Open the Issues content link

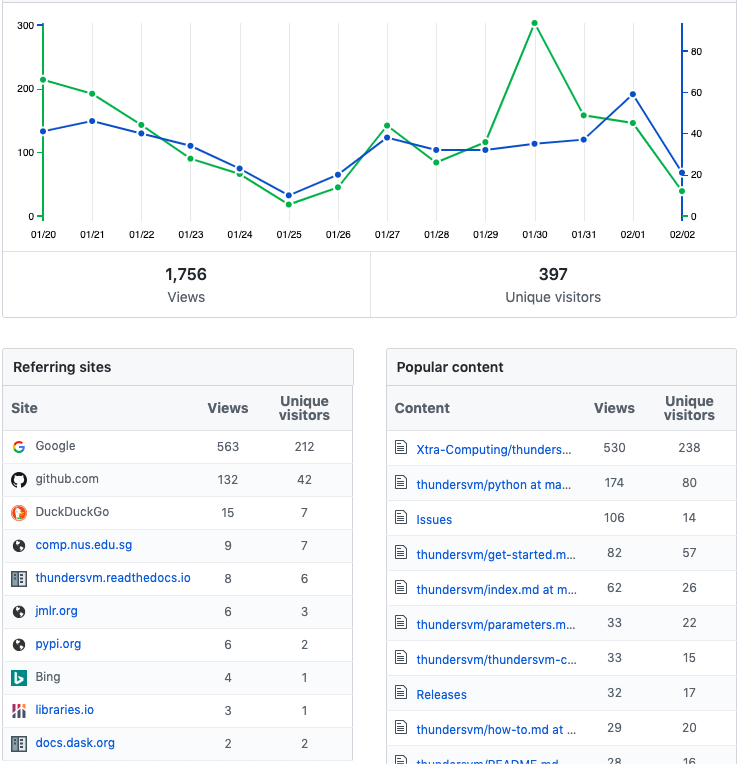tap(434, 520)
